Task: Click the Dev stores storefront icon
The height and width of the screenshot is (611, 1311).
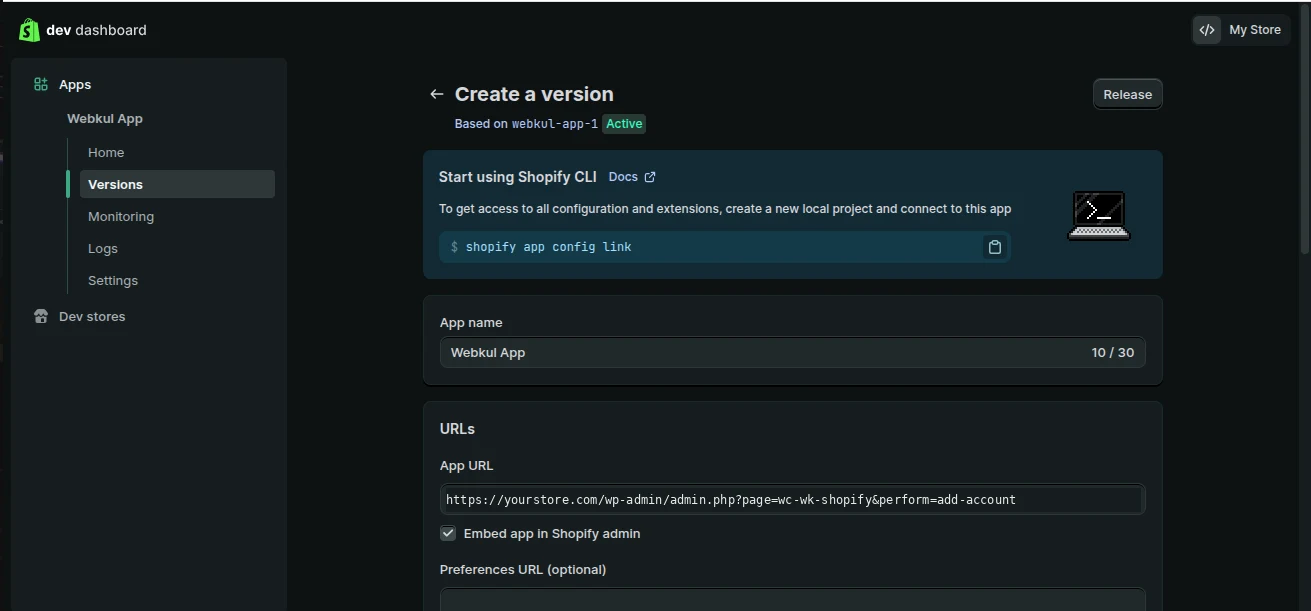Action: coord(41,317)
